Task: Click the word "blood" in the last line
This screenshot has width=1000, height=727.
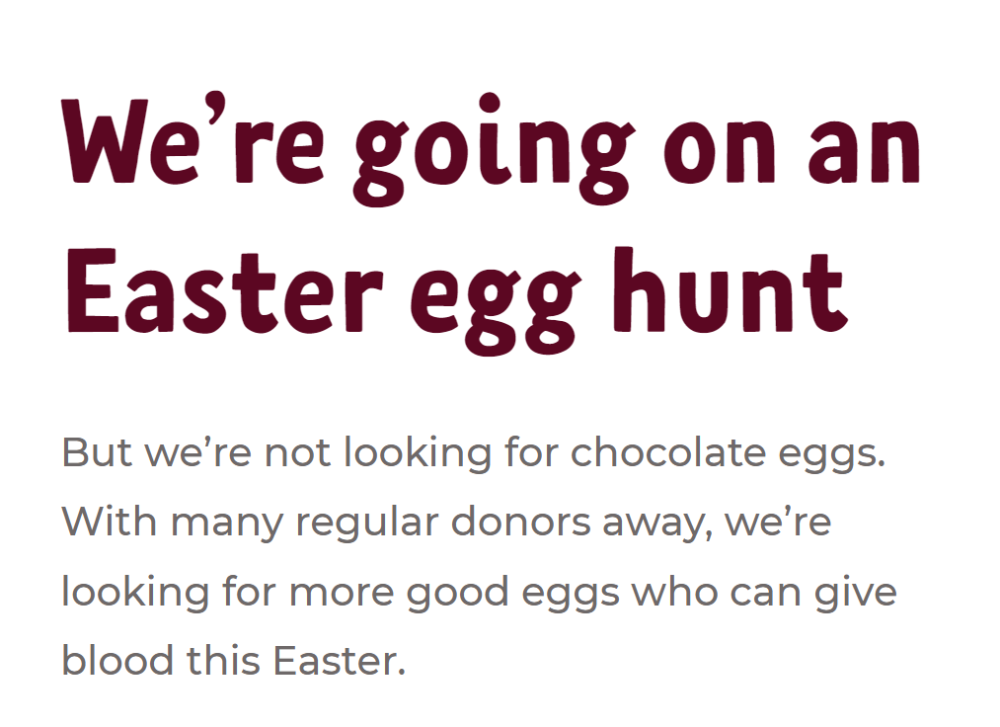Action: click(x=117, y=660)
